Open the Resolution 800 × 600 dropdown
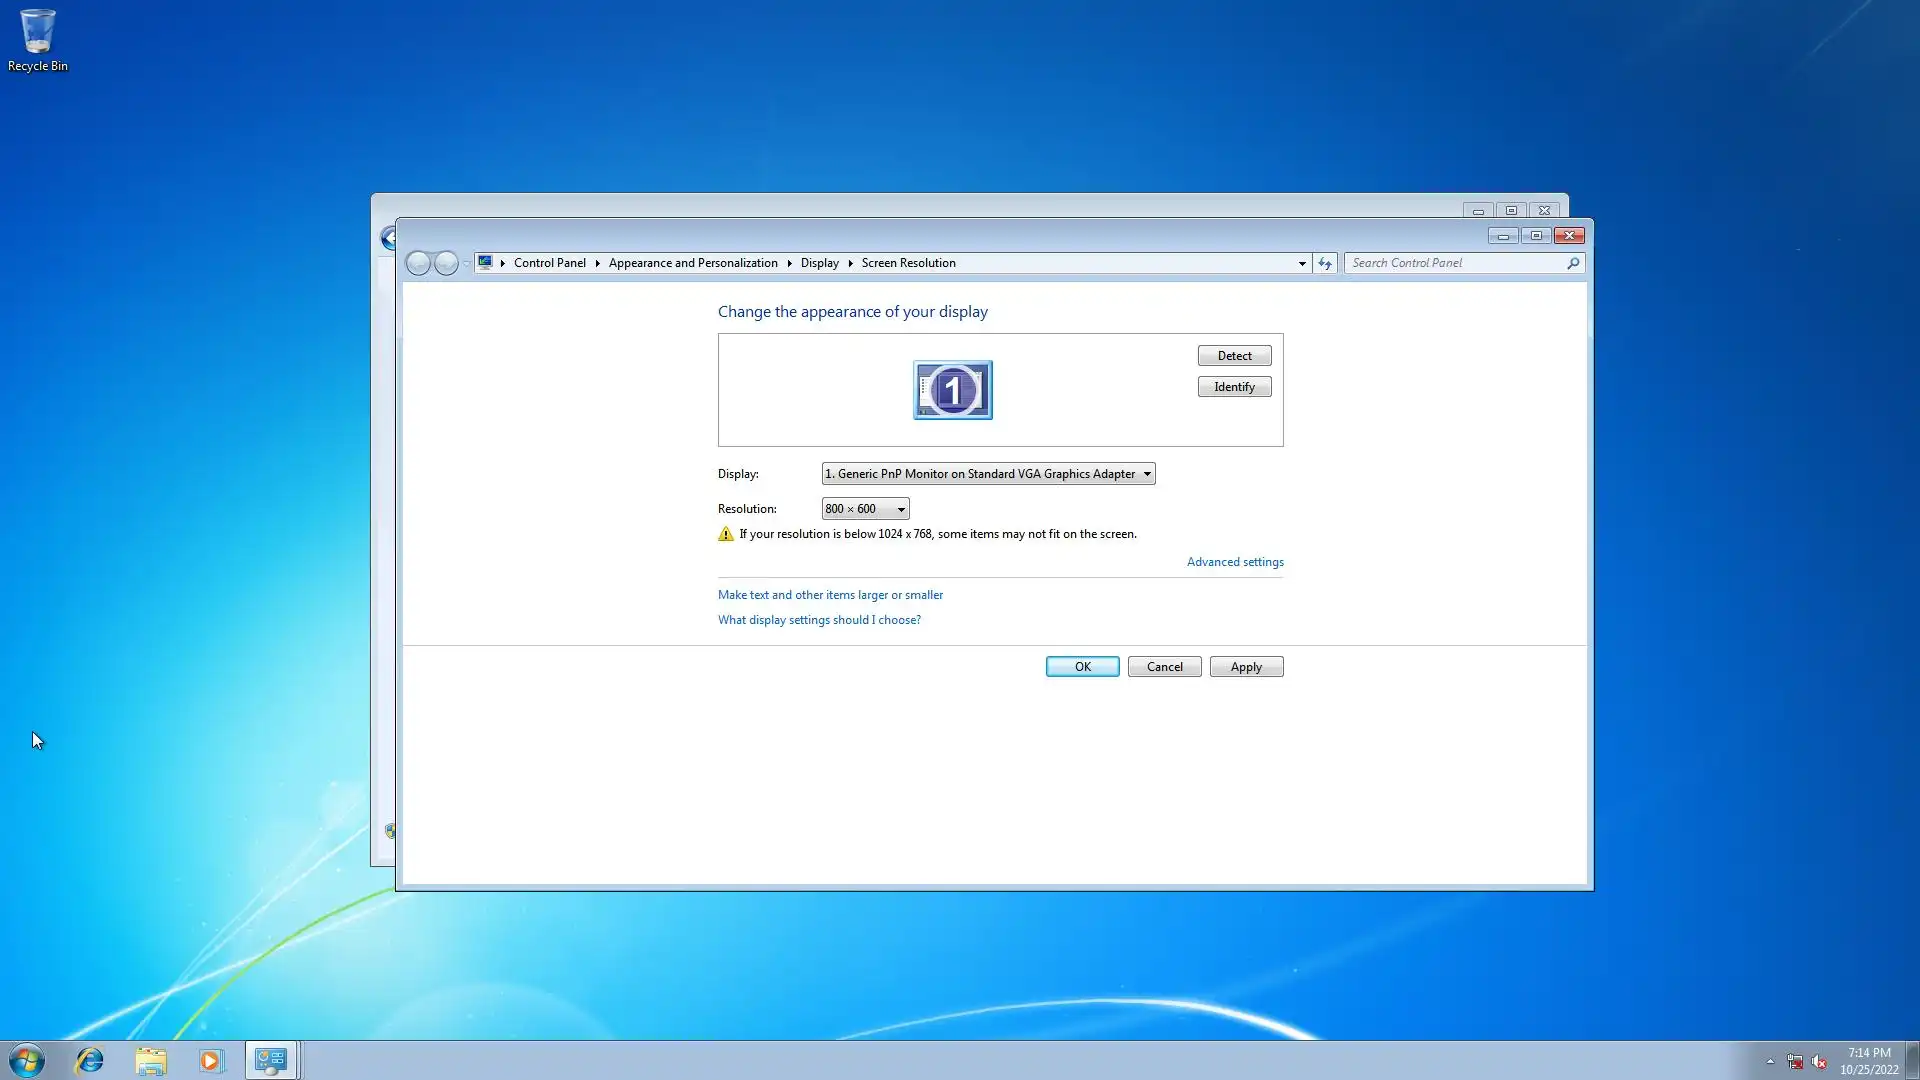 [x=865, y=509]
